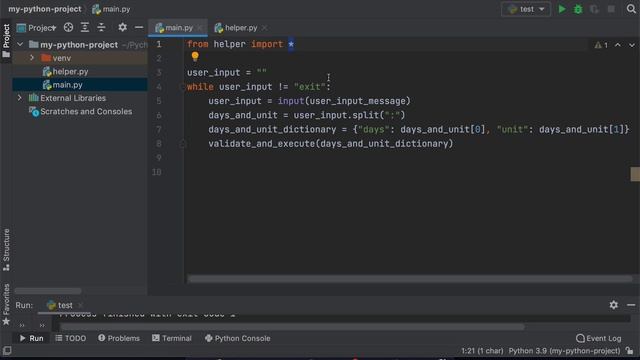Click the yellow intention lightbulb
The width and height of the screenshot is (640, 360).
[195, 57]
